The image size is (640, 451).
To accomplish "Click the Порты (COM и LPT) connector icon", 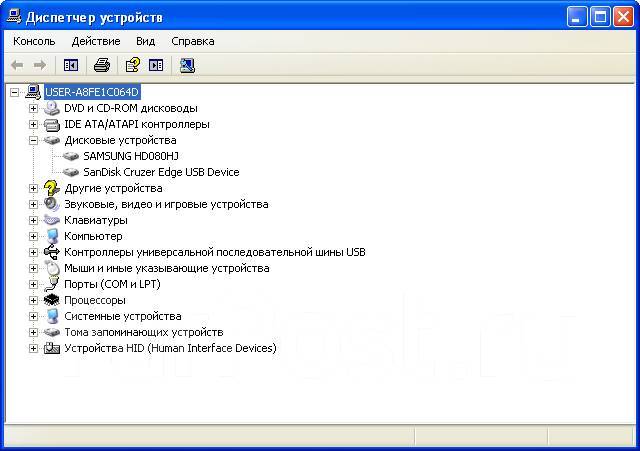I will 52,284.
